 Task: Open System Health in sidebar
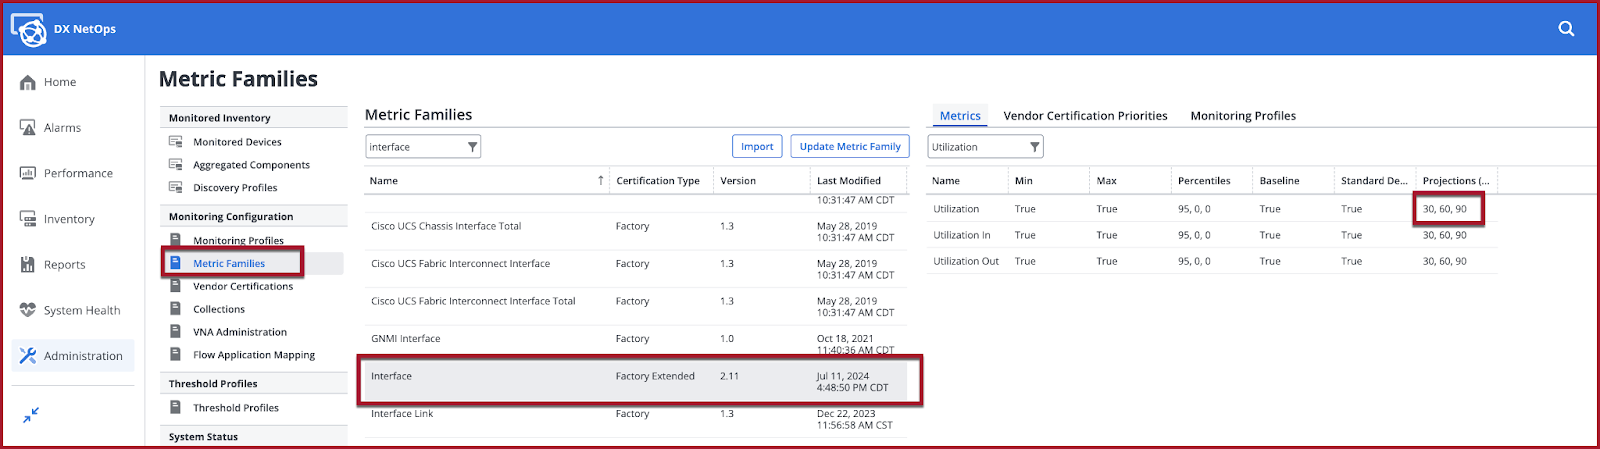click(82, 311)
